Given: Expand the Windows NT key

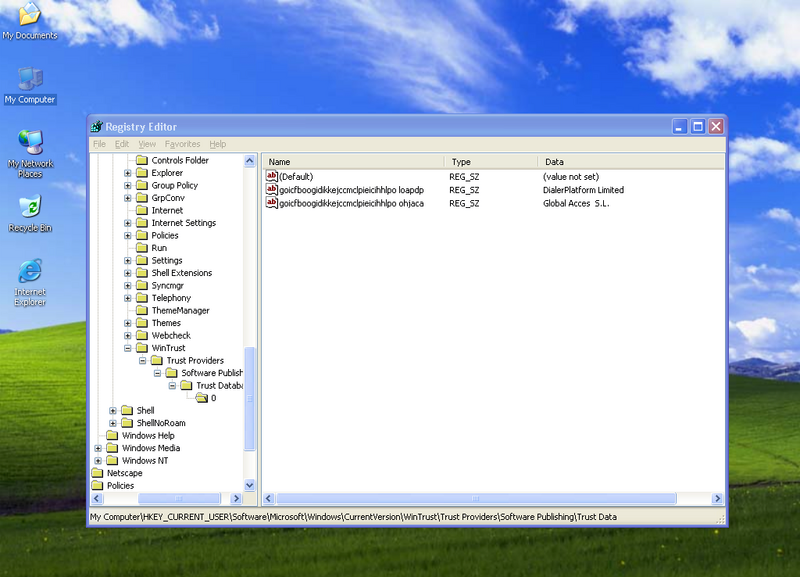Looking at the screenshot, I should (98, 461).
